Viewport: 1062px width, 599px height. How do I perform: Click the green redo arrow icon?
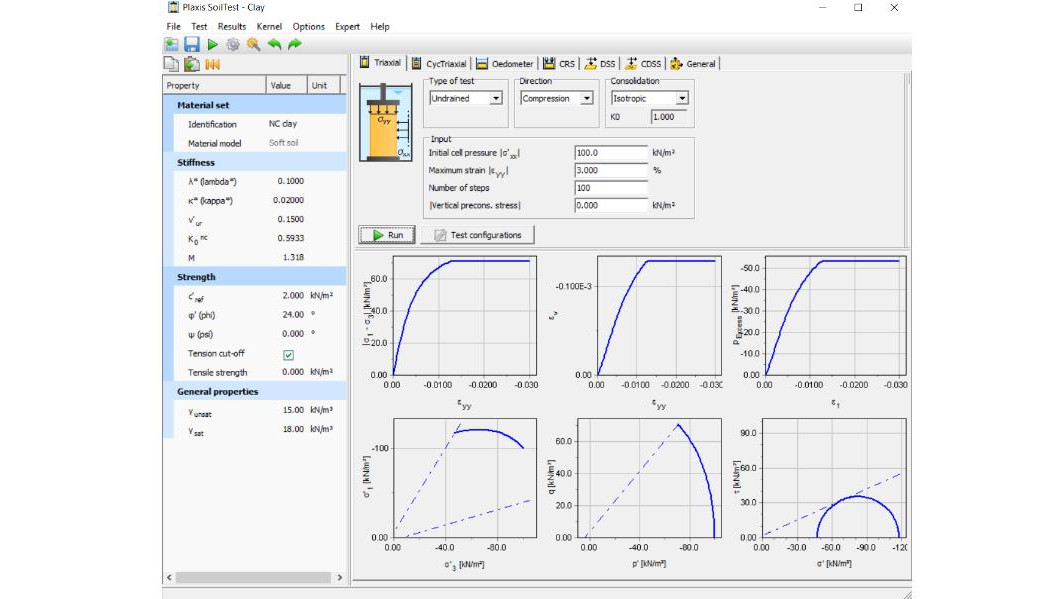click(294, 45)
